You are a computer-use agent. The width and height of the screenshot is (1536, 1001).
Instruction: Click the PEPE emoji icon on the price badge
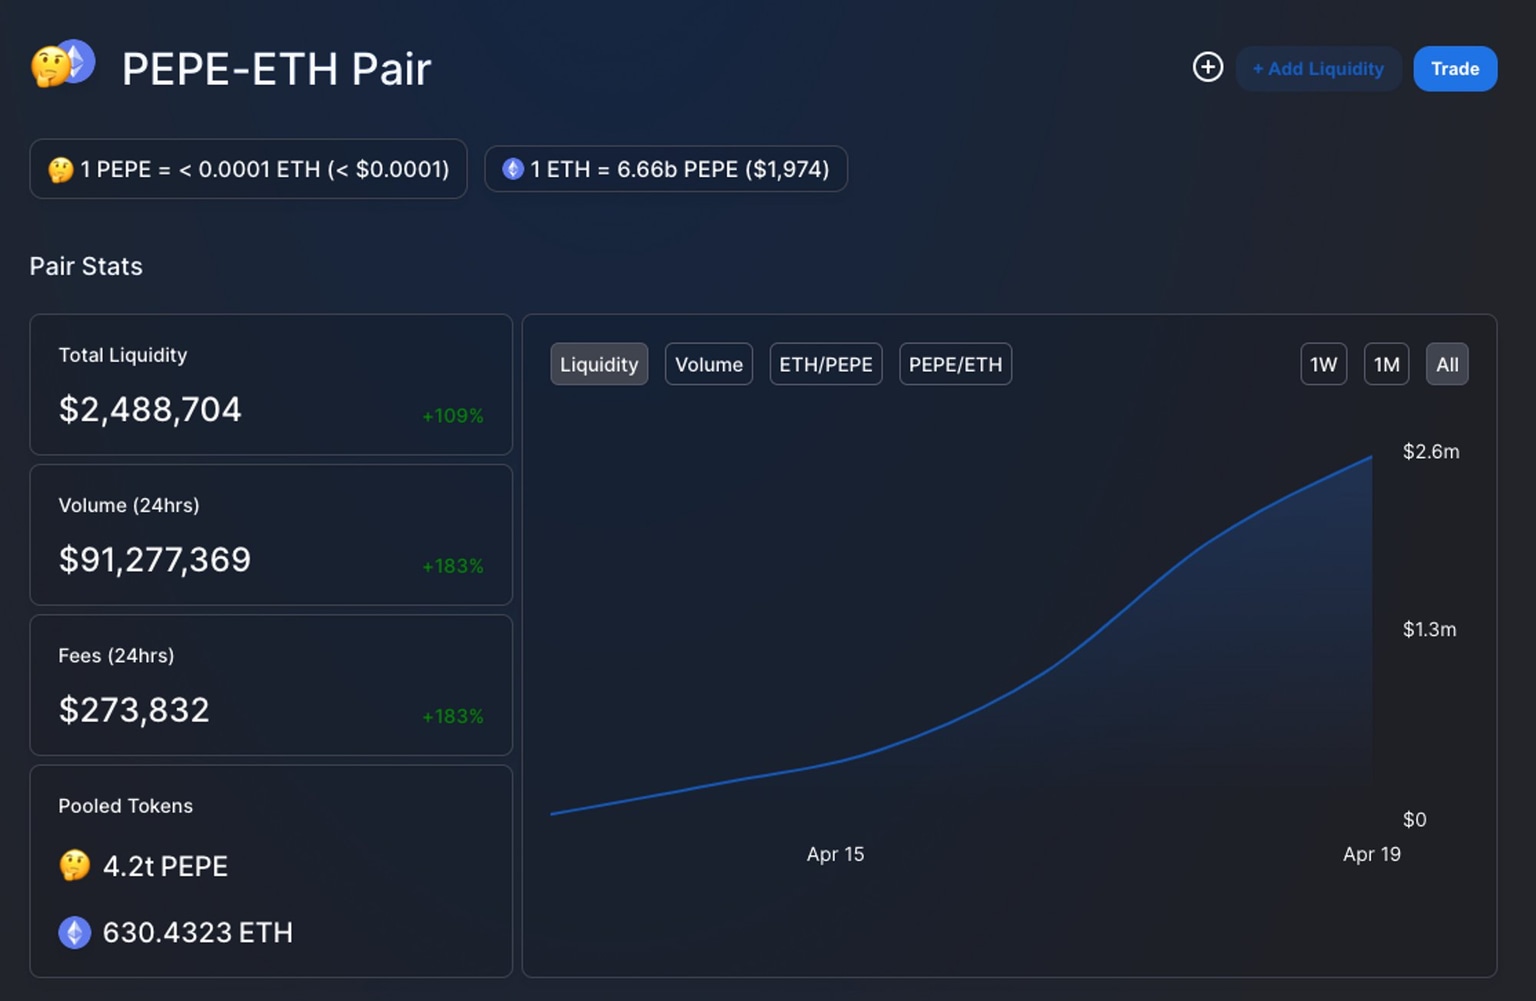click(62, 169)
